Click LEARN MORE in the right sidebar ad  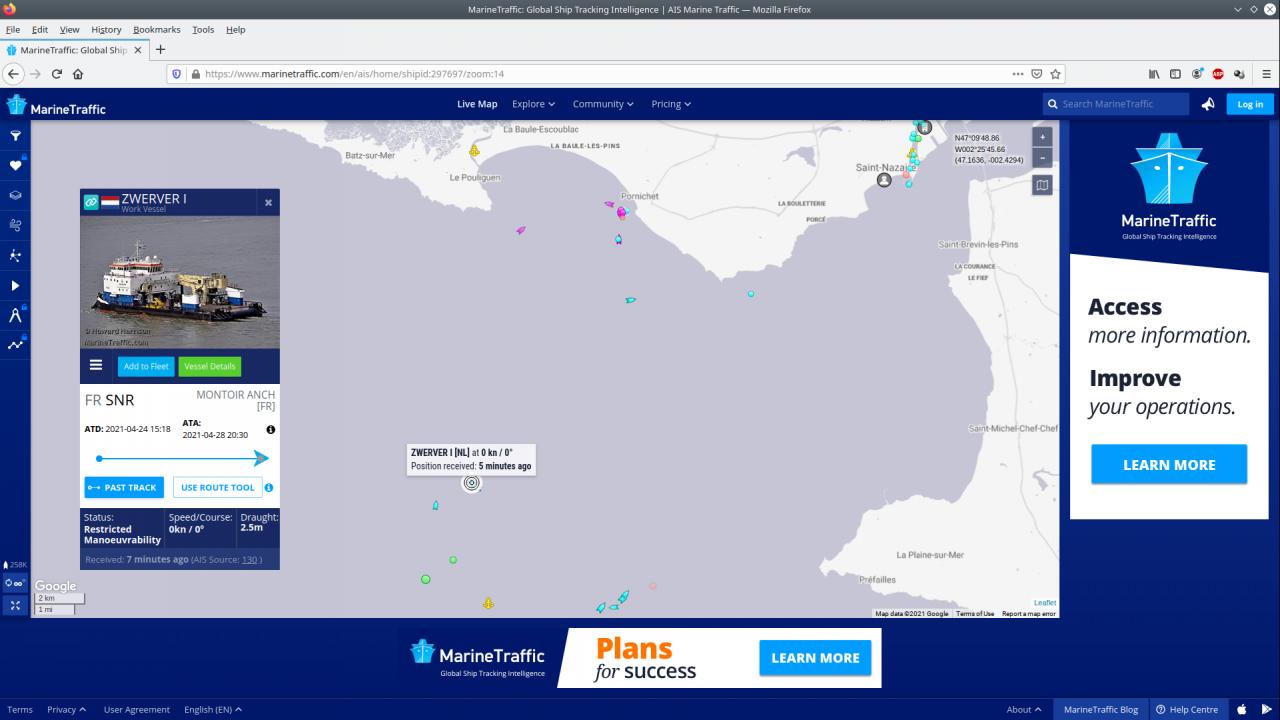pyautogui.click(x=1169, y=465)
